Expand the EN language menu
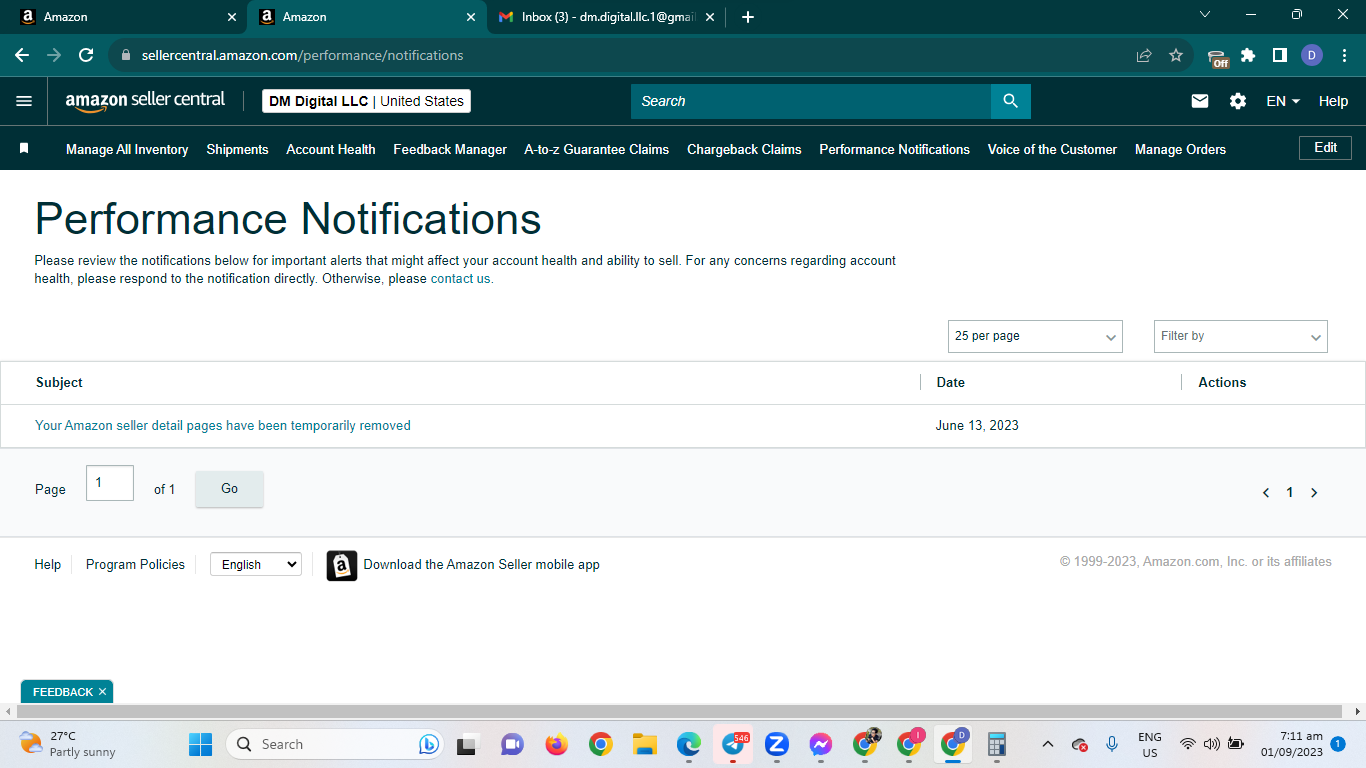 (x=1283, y=101)
